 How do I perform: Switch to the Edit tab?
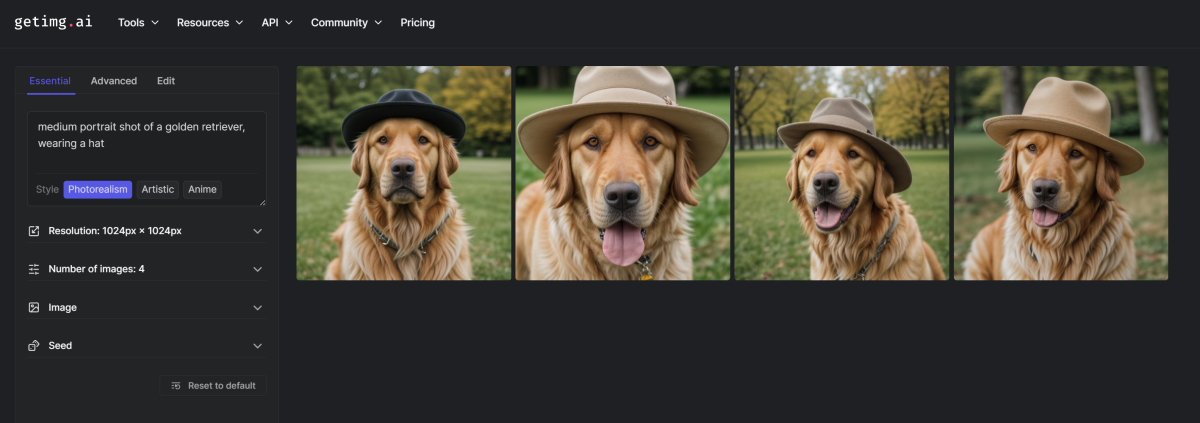coord(166,81)
